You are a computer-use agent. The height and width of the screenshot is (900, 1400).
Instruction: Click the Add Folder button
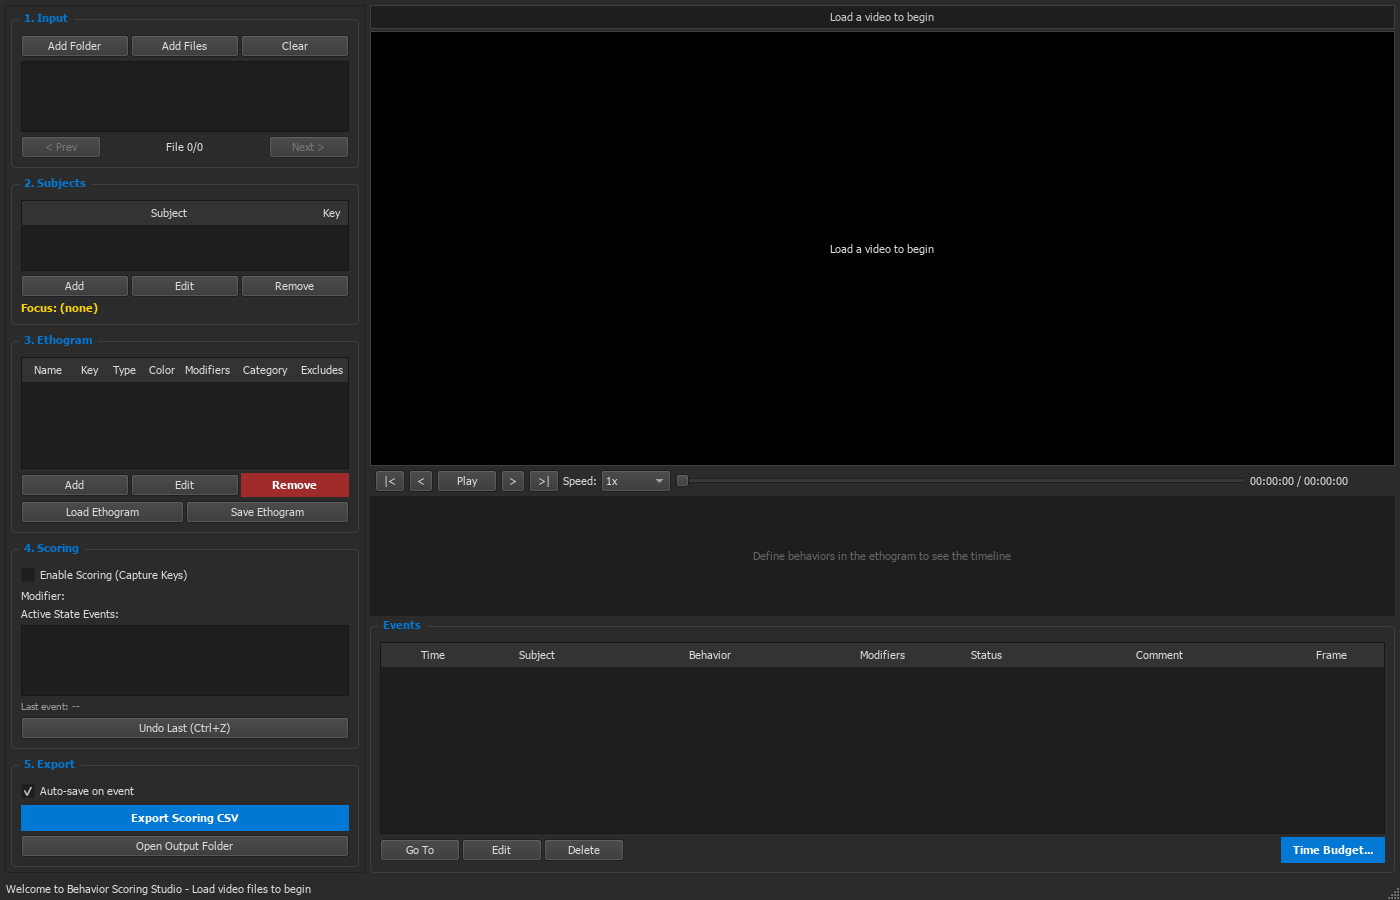click(x=75, y=46)
